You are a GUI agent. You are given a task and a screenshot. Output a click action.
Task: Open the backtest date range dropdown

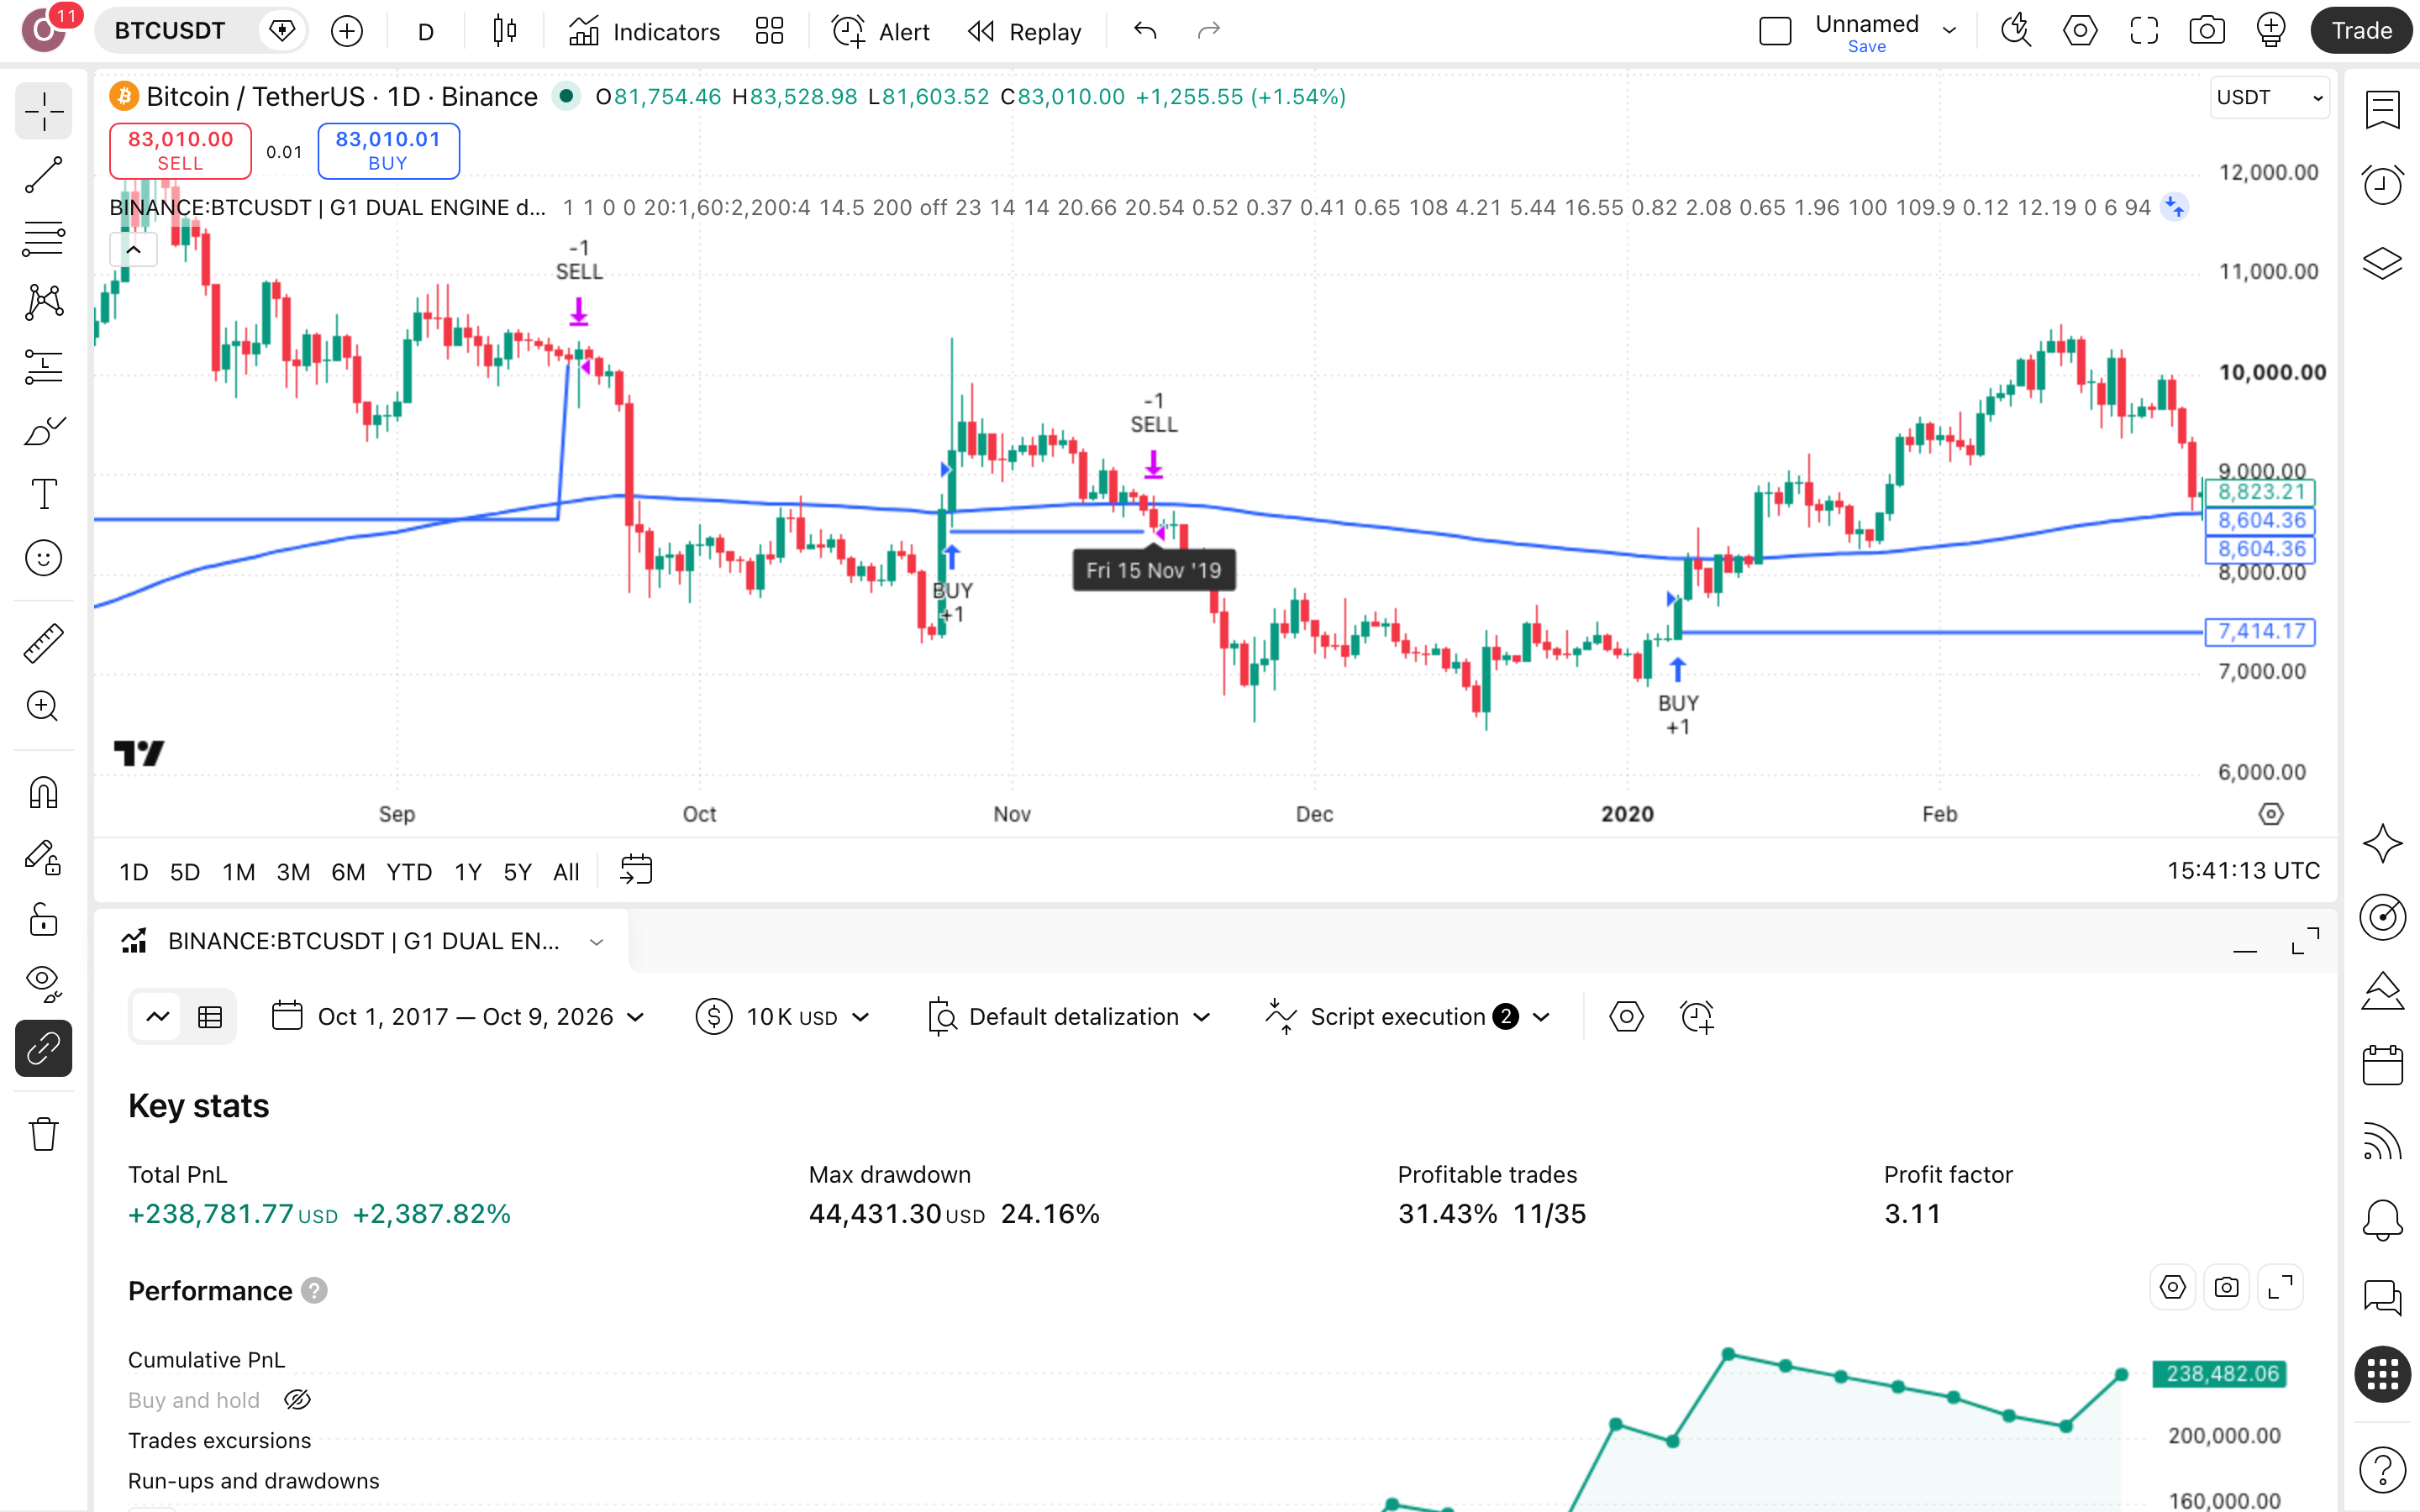click(x=459, y=1017)
